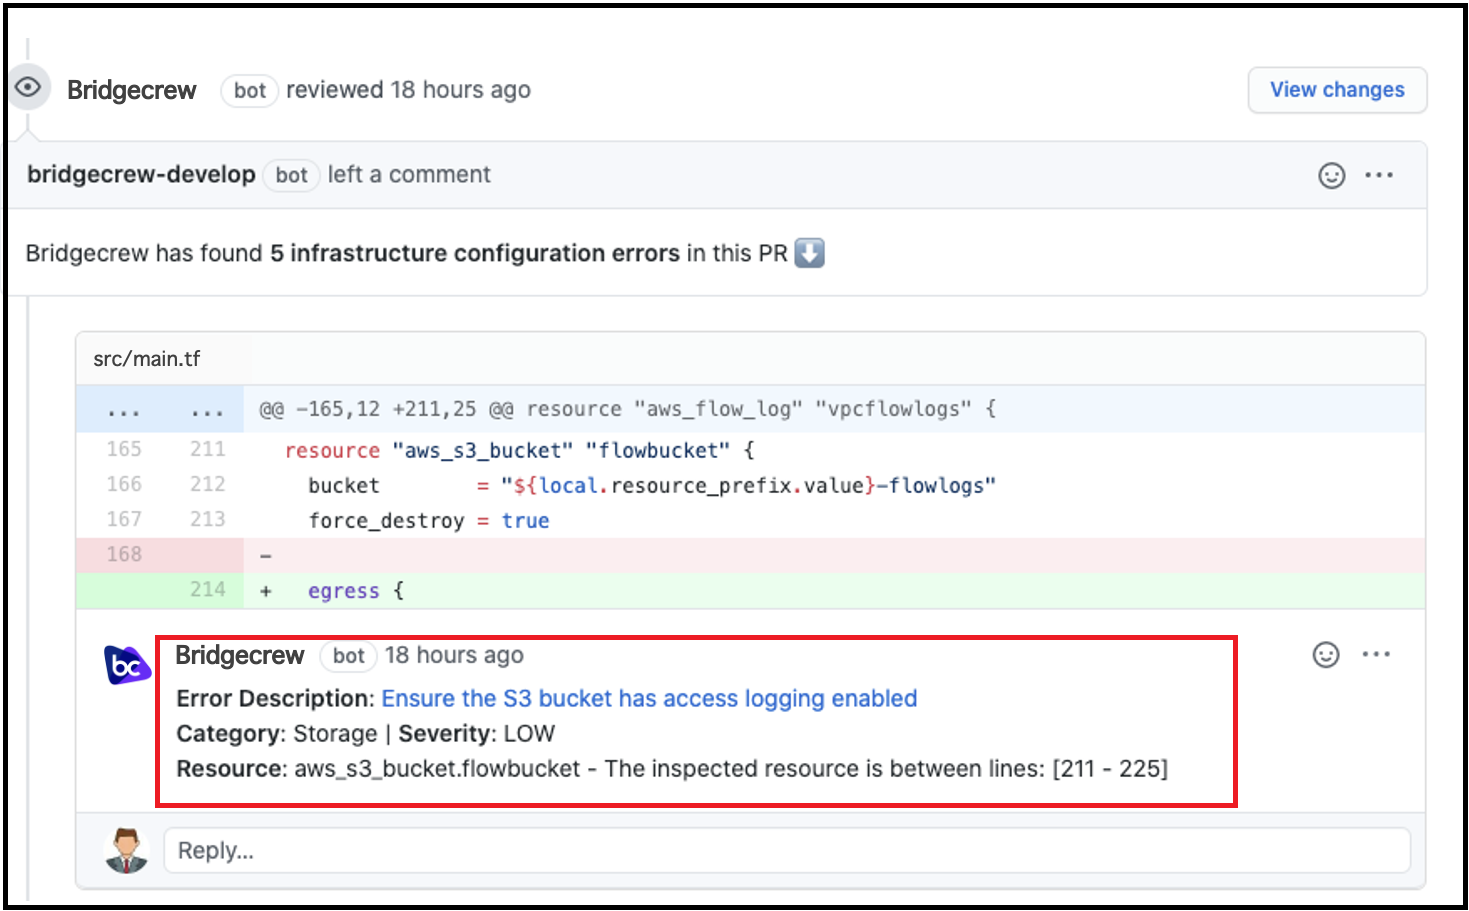Select deleted diff line 168
The width and height of the screenshot is (1469, 911).
[750, 555]
